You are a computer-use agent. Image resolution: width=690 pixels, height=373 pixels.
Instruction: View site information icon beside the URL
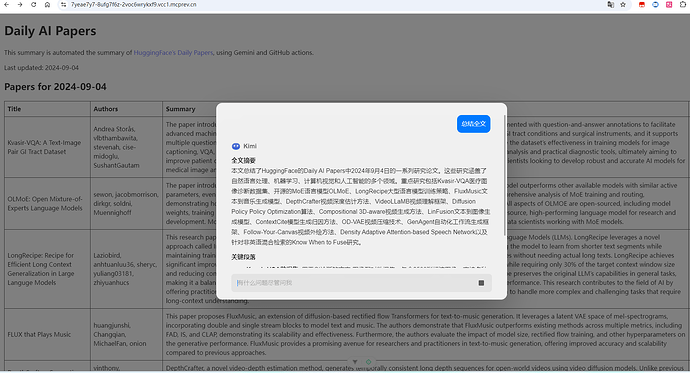[x=63, y=4]
